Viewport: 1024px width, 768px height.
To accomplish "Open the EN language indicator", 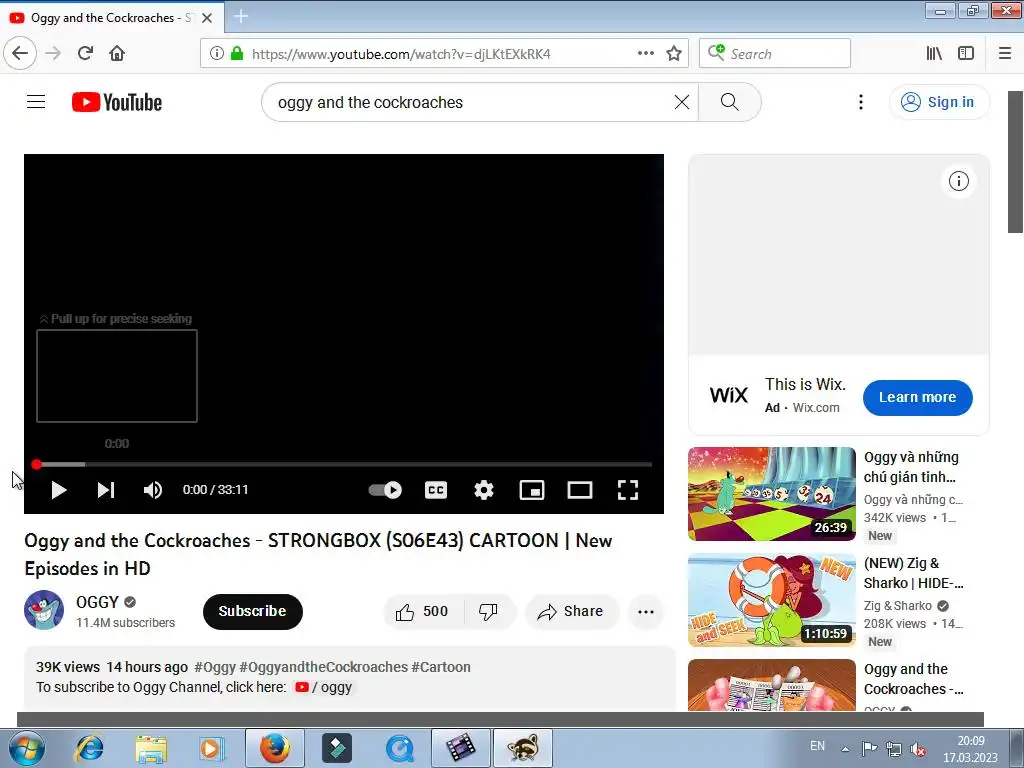I will [817, 746].
